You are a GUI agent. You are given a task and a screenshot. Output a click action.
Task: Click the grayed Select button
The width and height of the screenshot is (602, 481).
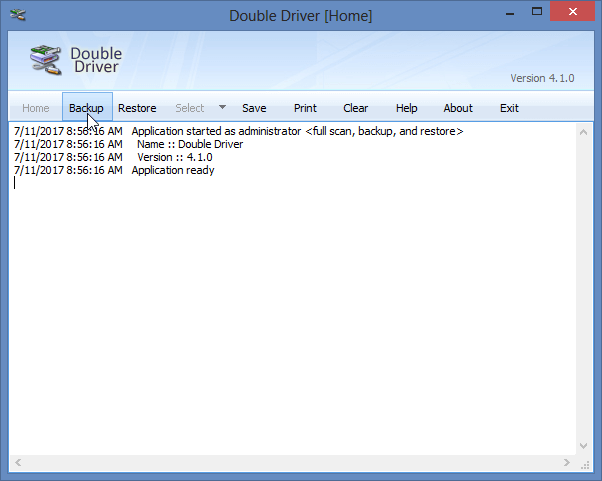coord(190,108)
